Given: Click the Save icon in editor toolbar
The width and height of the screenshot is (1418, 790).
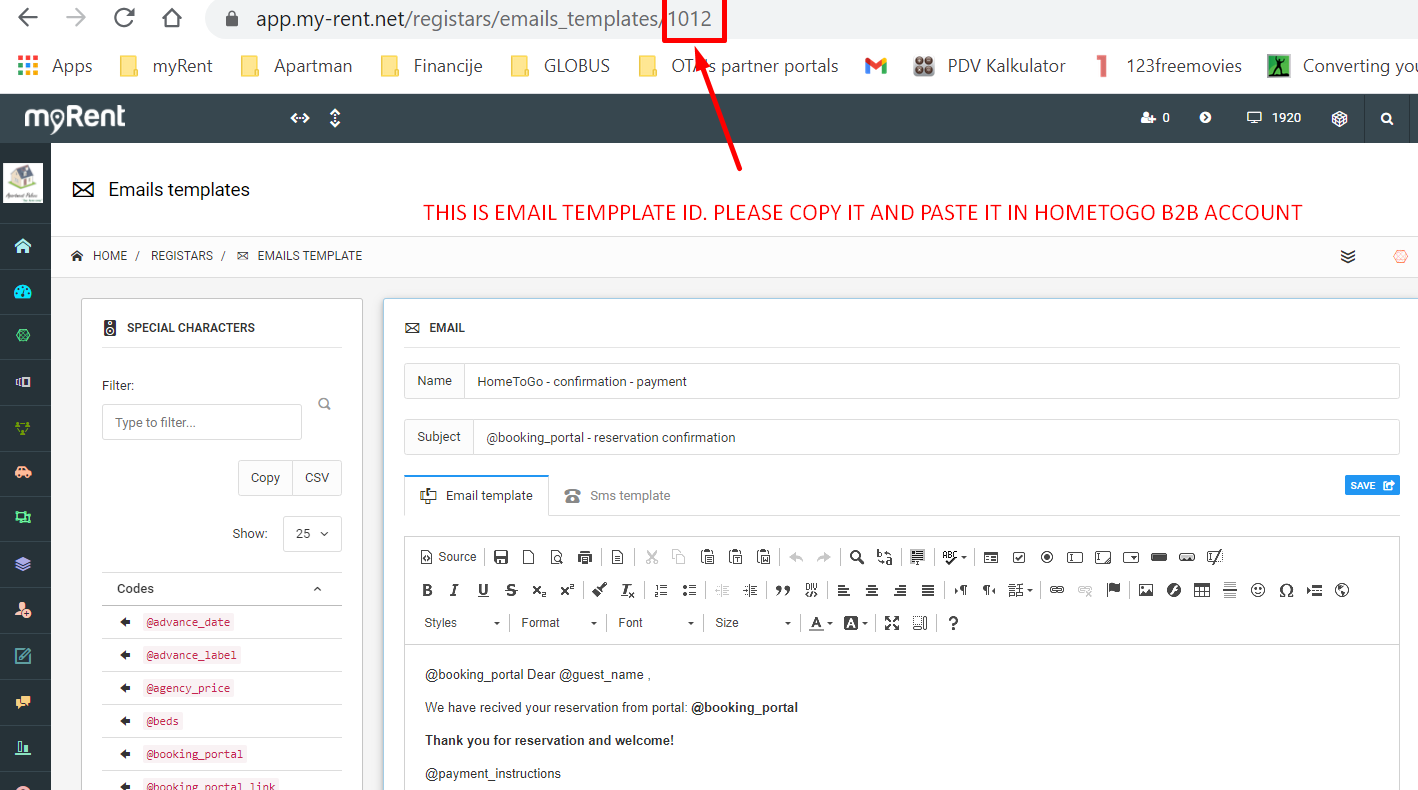Looking at the screenshot, I should click(x=501, y=557).
